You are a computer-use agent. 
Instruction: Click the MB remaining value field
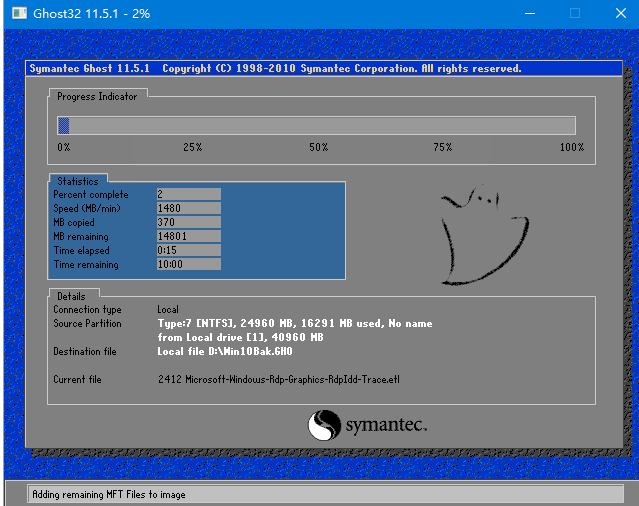point(188,236)
